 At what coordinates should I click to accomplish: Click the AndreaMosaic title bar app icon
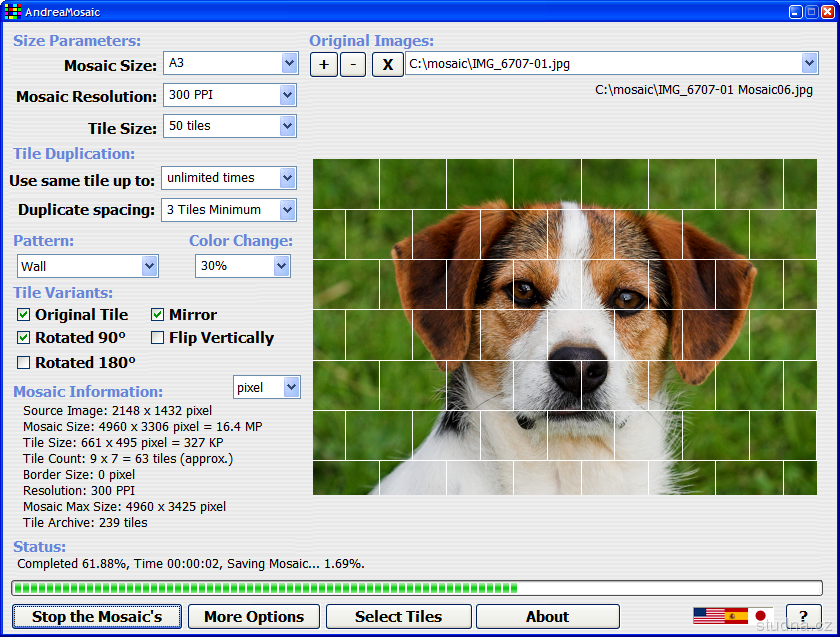pos(13,12)
